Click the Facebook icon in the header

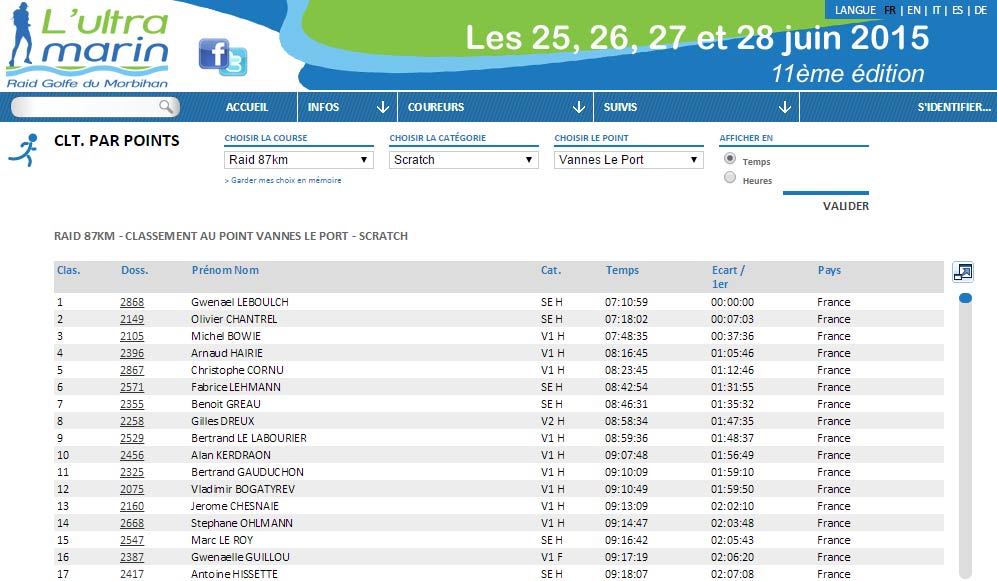[213, 53]
